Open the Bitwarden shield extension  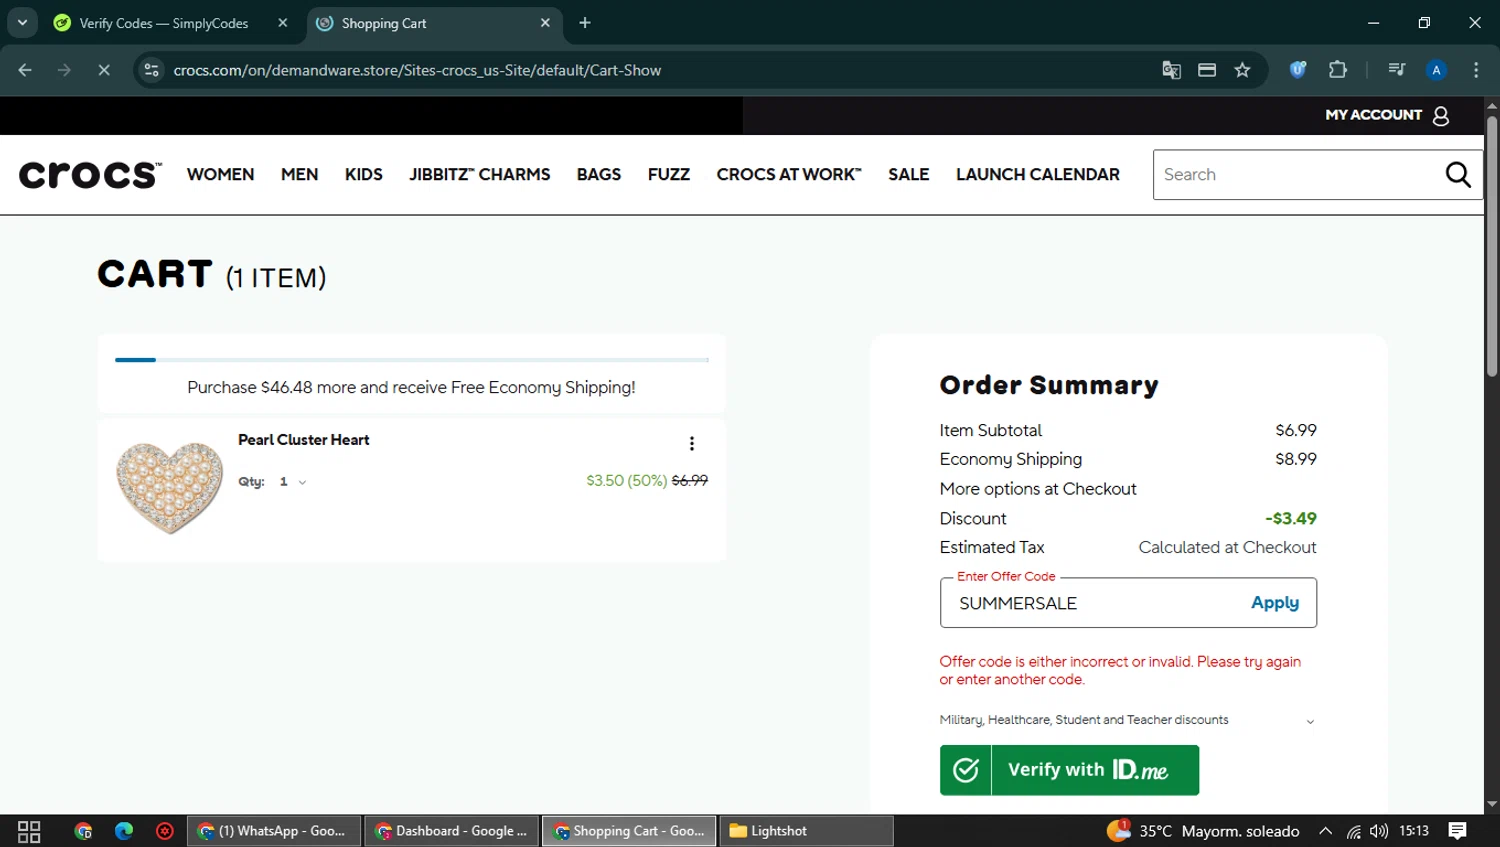(1298, 70)
